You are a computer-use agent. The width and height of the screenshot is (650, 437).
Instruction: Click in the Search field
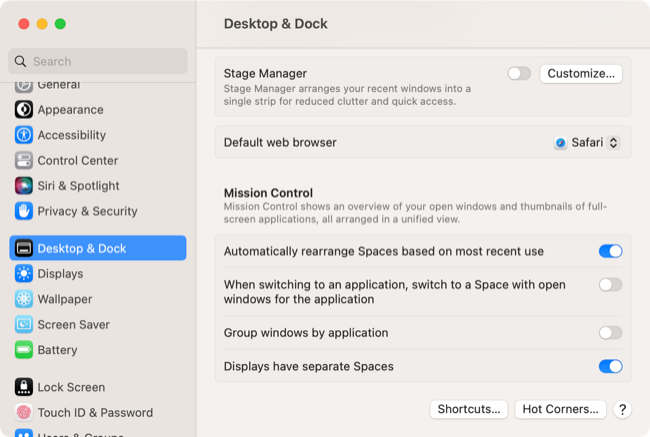point(98,61)
